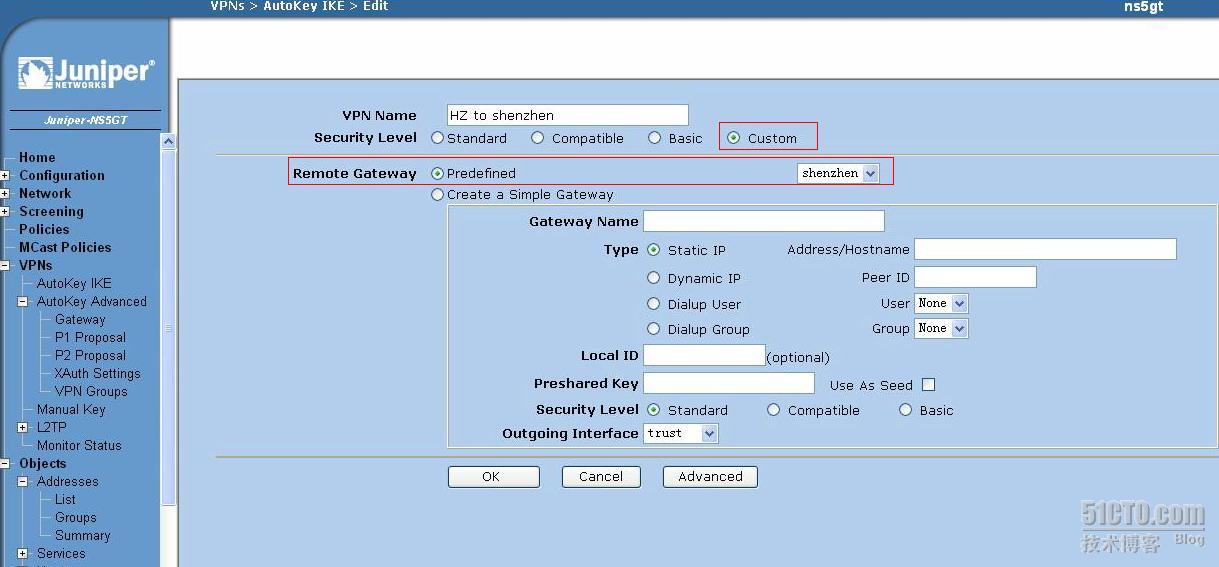
Task: Open the Advanced settings button
Action: pos(710,477)
